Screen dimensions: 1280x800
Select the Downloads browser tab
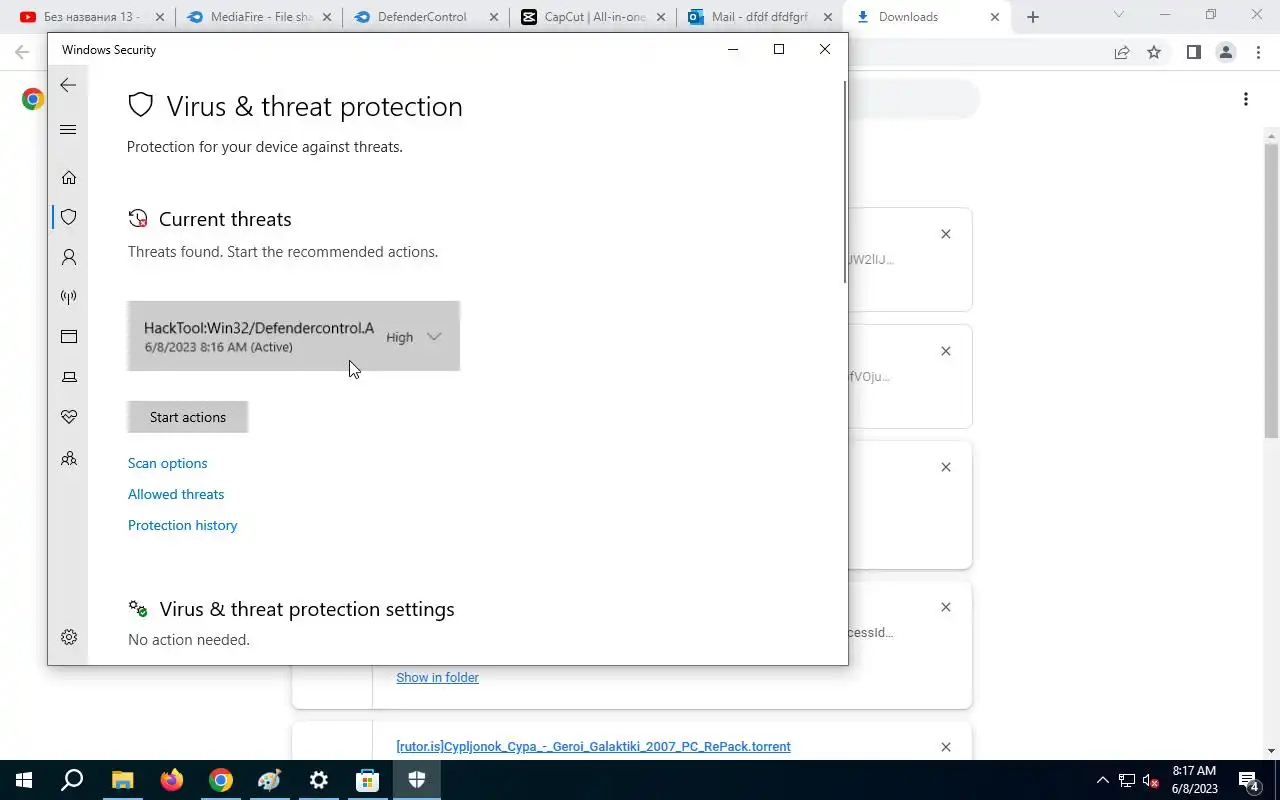tap(926, 17)
